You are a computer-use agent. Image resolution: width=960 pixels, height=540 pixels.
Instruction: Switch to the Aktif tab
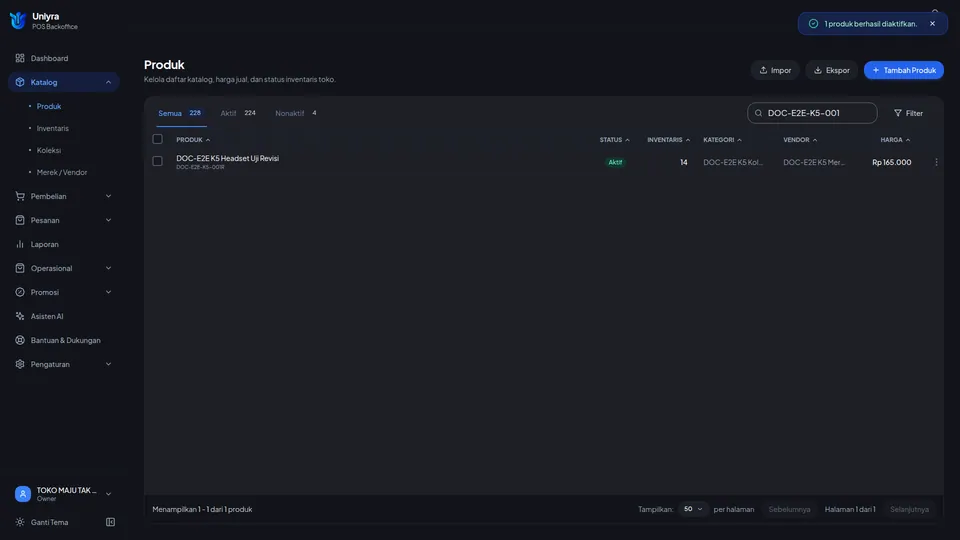coord(238,113)
